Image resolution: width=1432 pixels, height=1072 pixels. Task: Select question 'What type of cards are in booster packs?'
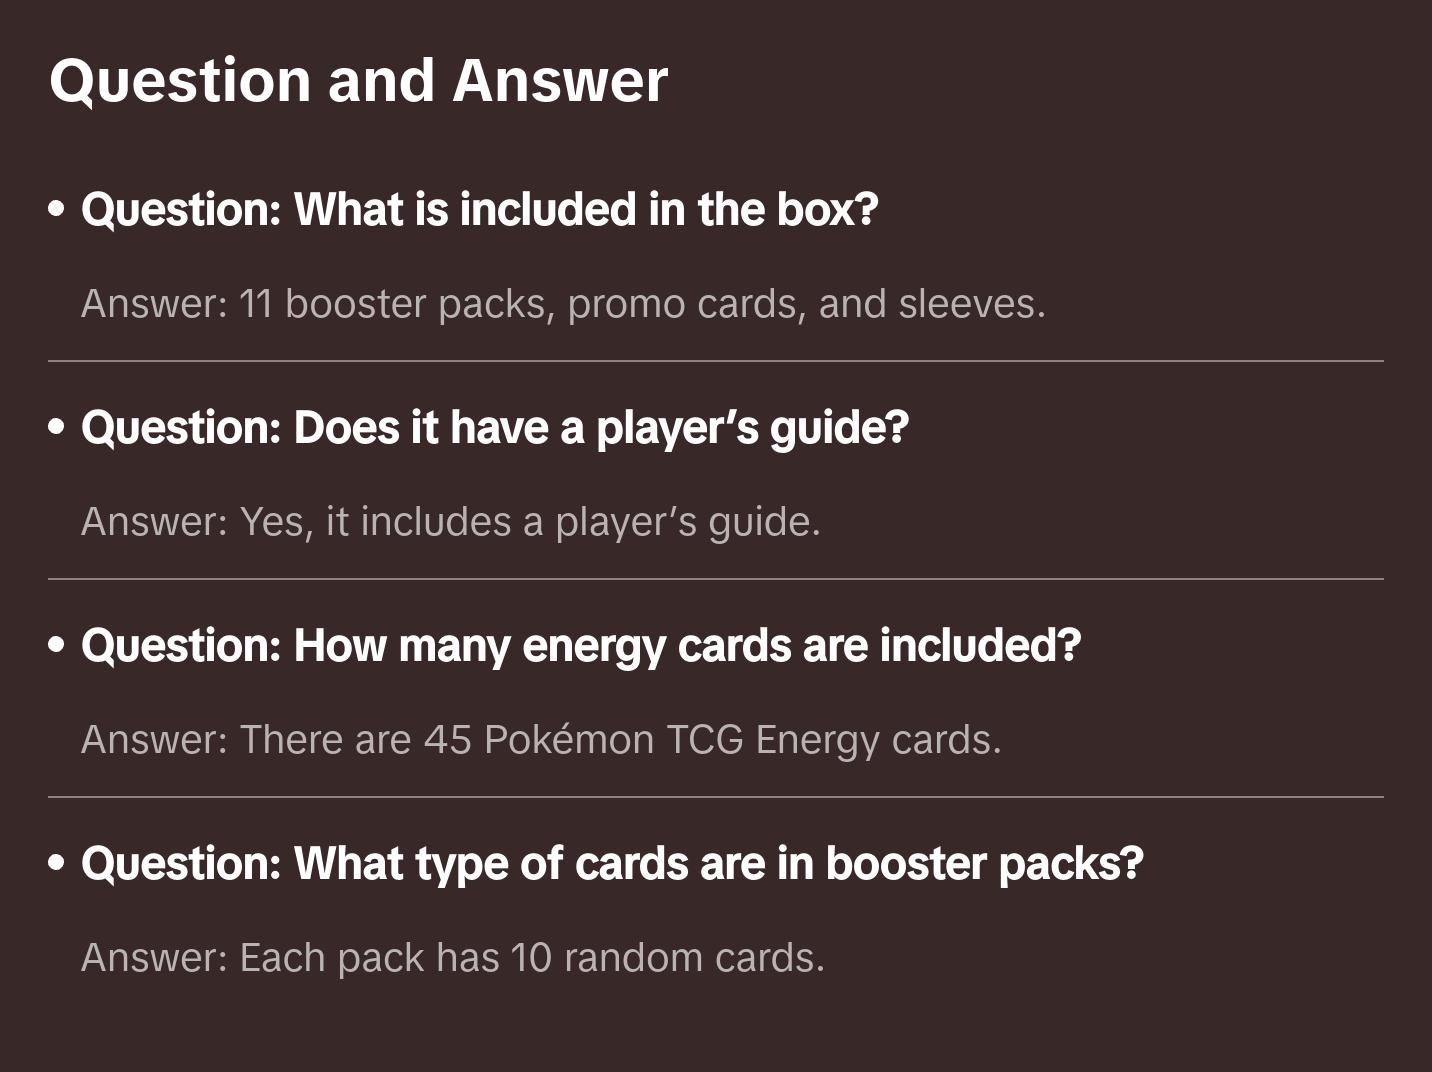click(612, 863)
